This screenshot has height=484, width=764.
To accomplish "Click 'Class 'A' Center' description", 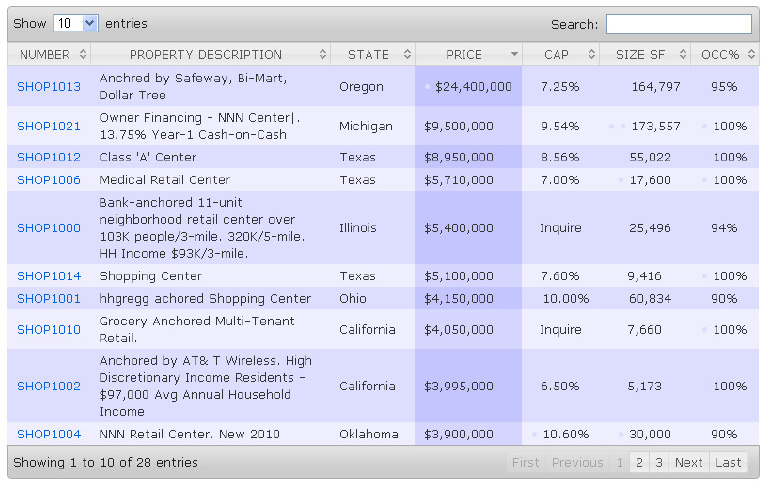I will pos(148,157).
